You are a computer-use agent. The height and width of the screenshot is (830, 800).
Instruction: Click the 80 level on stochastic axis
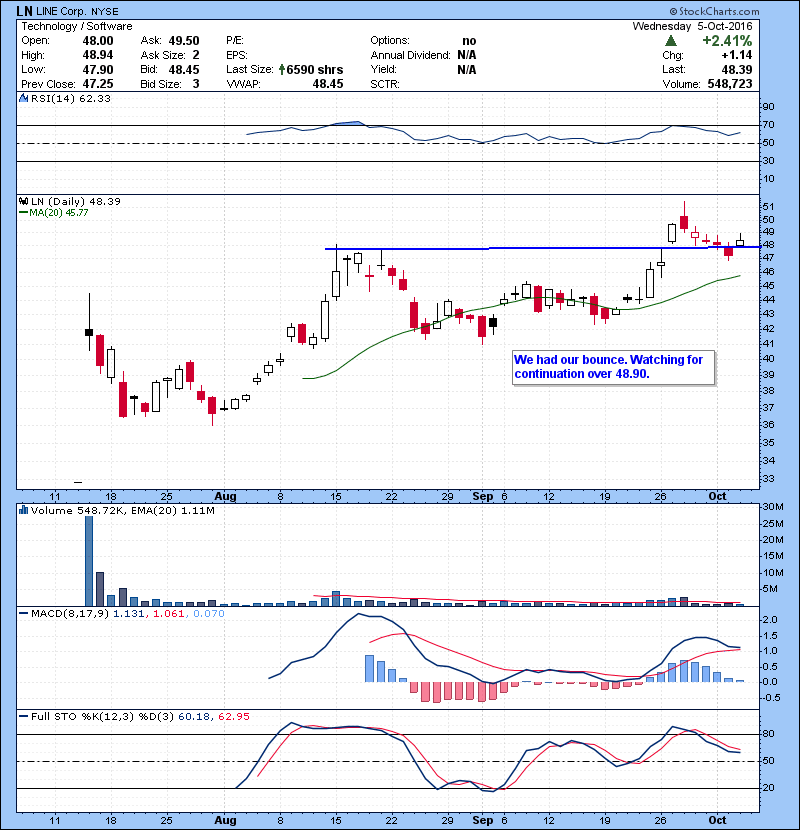pyautogui.click(x=768, y=734)
